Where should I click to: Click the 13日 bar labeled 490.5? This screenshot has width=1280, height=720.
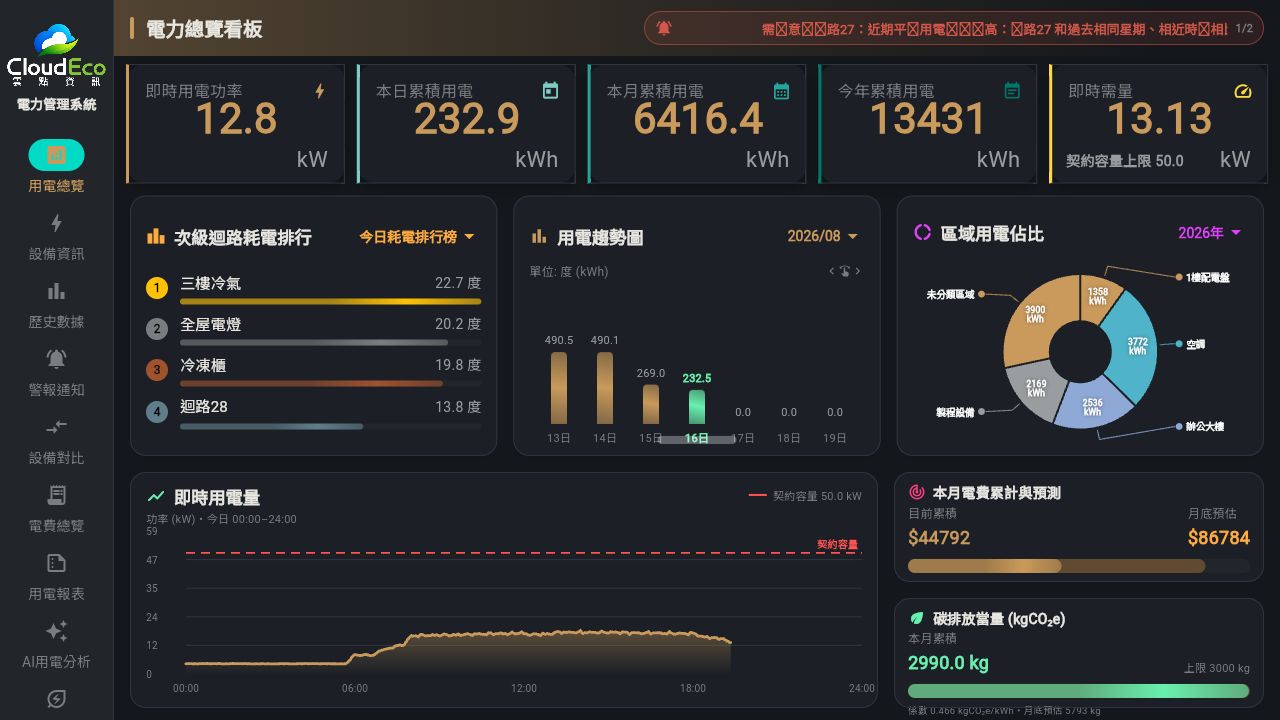pos(559,388)
